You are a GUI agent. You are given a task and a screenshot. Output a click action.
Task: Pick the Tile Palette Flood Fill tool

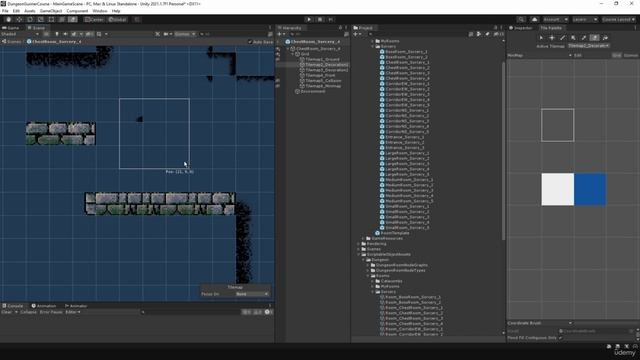click(x=605, y=38)
